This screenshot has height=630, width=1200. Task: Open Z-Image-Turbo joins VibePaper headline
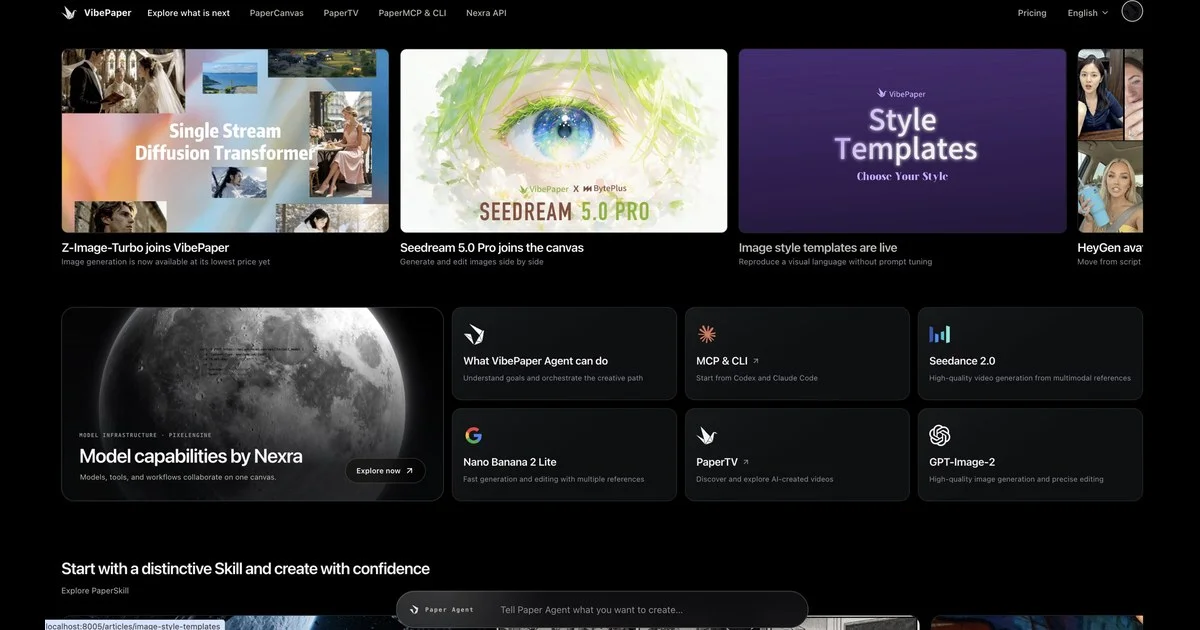tap(145, 247)
